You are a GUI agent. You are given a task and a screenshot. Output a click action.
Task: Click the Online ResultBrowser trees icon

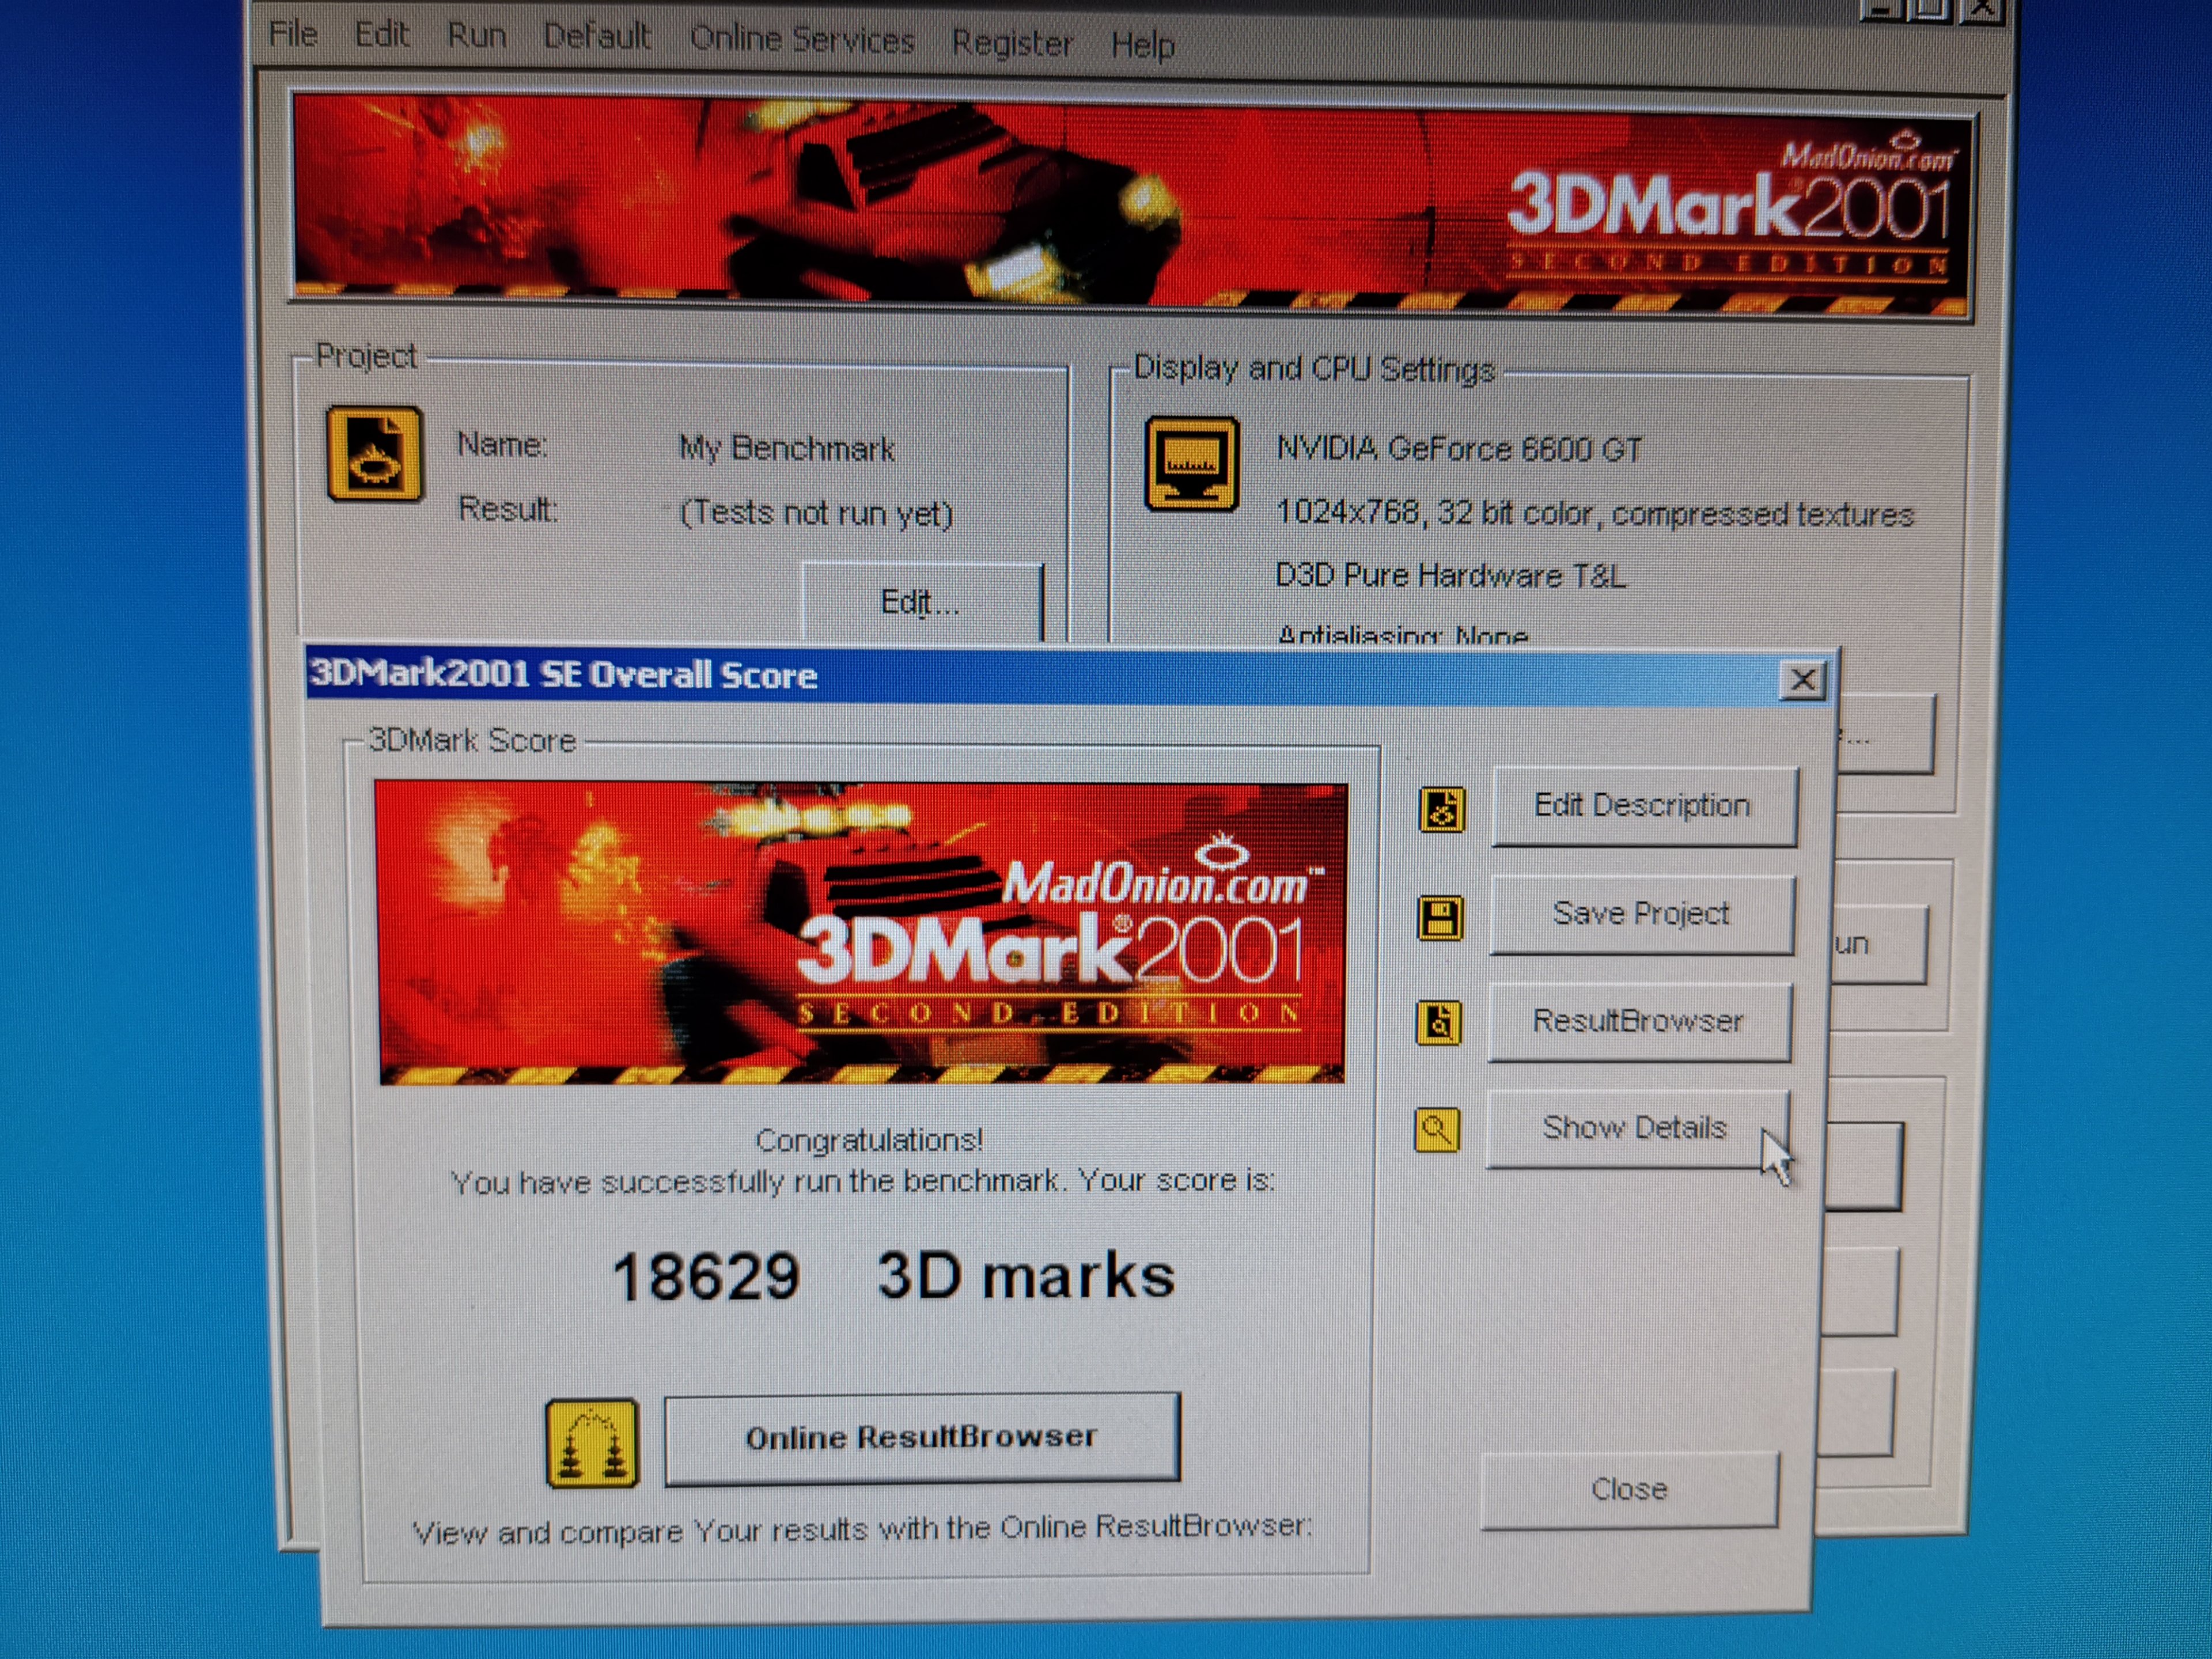[591, 1443]
